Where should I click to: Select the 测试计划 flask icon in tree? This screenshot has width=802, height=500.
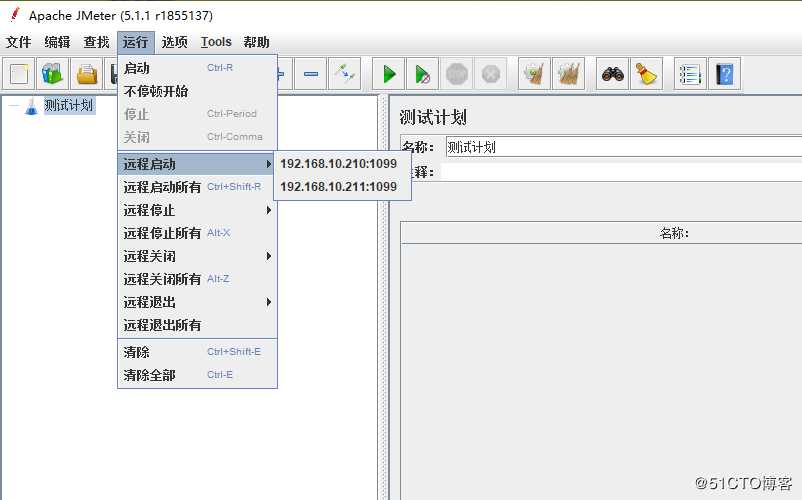click(x=31, y=106)
